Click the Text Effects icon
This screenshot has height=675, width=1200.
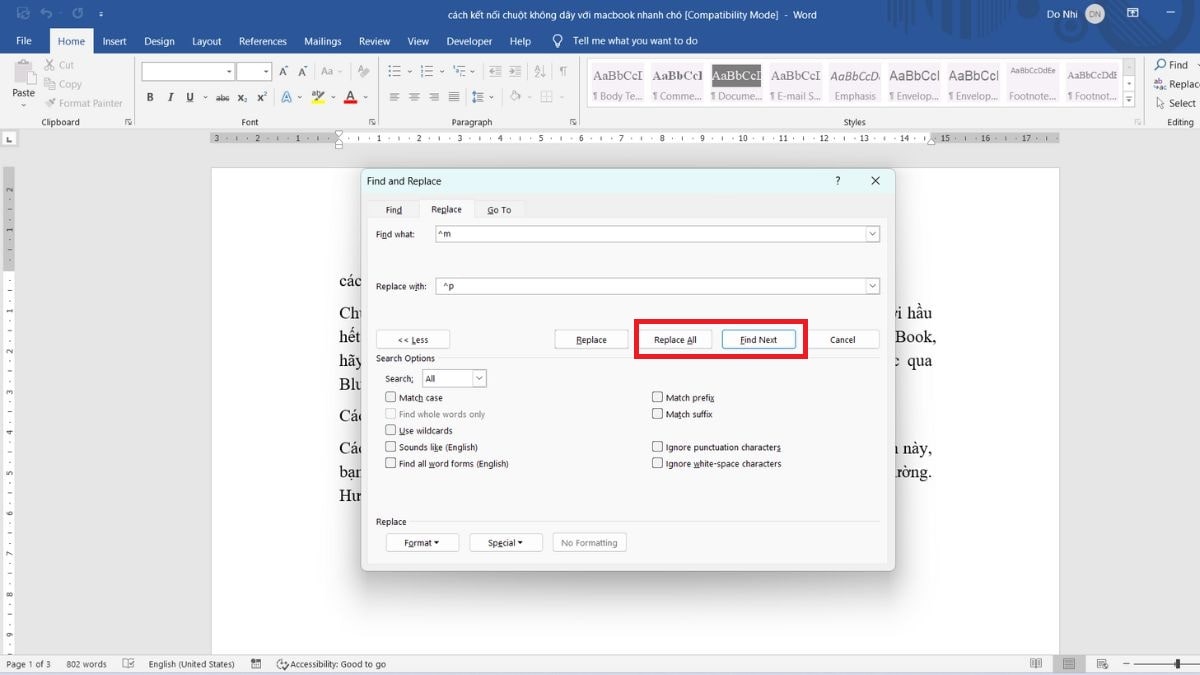click(286, 97)
